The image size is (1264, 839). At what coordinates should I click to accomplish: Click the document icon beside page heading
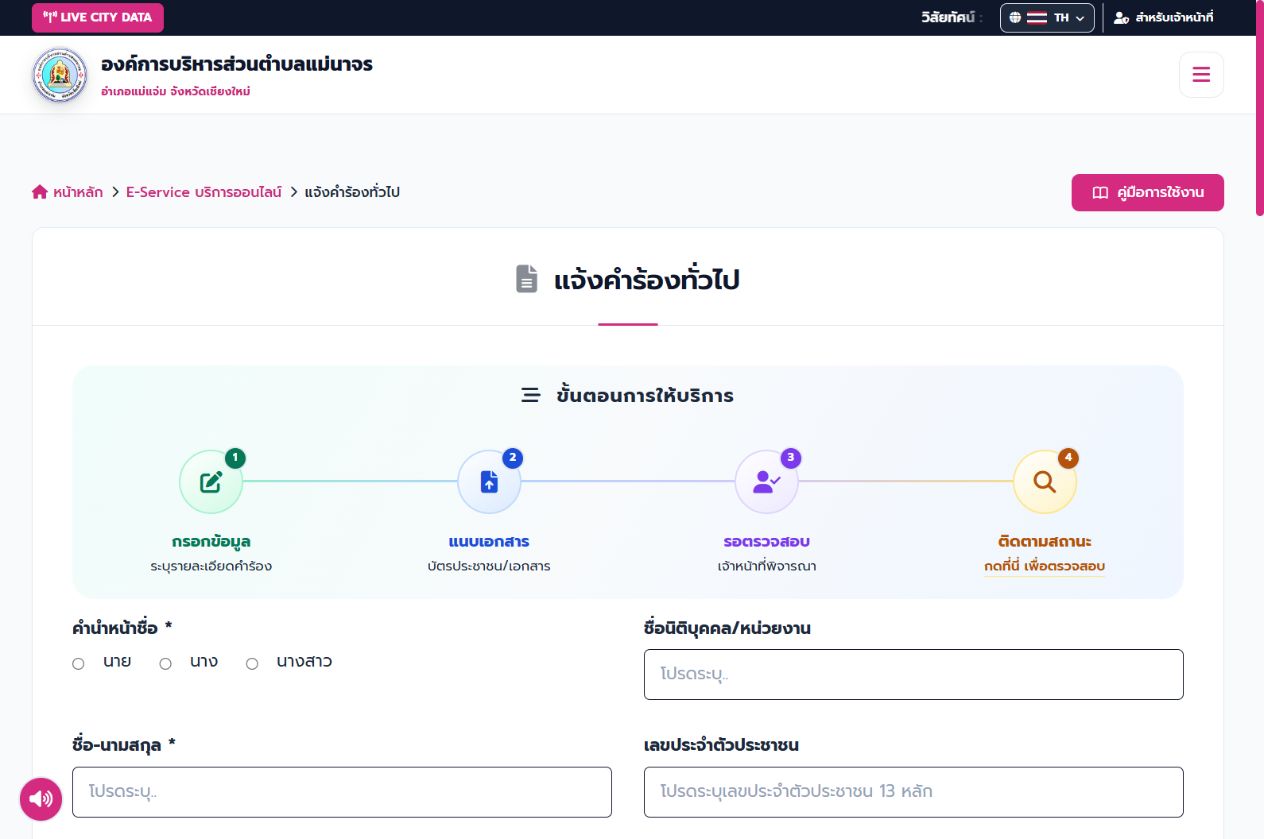[527, 279]
